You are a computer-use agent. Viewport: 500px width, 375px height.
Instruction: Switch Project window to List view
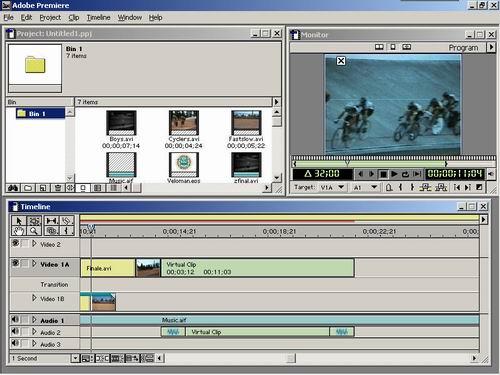click(113, 188)
